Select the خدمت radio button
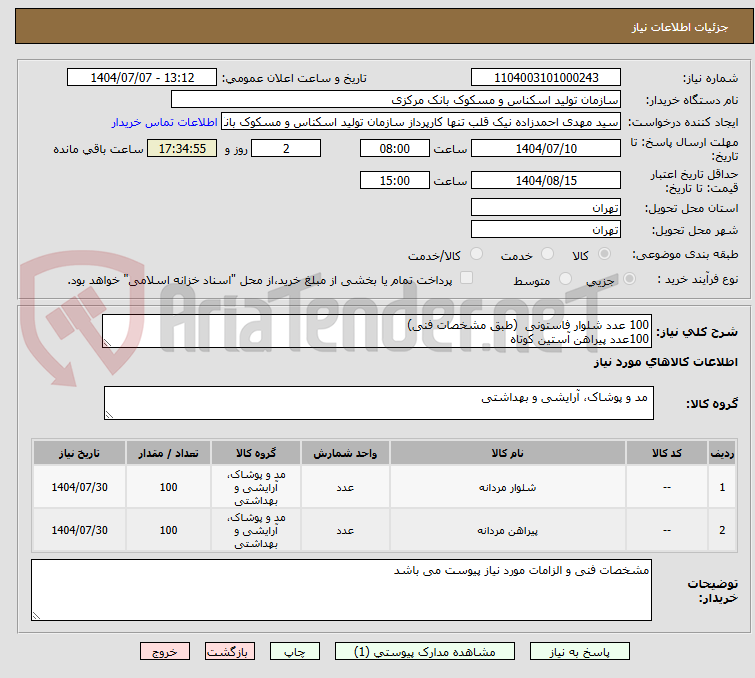Screen dimensions: 755x678 click(x=547, y=254)
